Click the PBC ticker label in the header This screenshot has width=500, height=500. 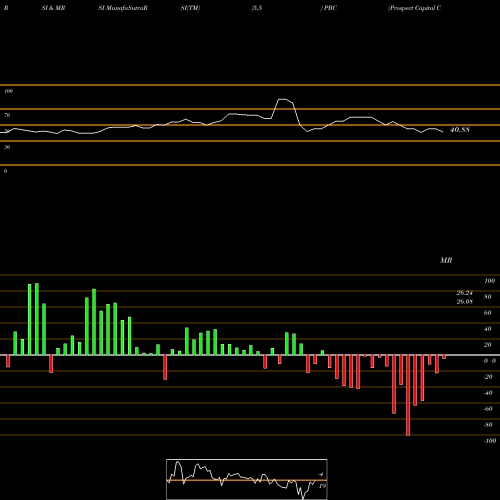click(330, 8)
